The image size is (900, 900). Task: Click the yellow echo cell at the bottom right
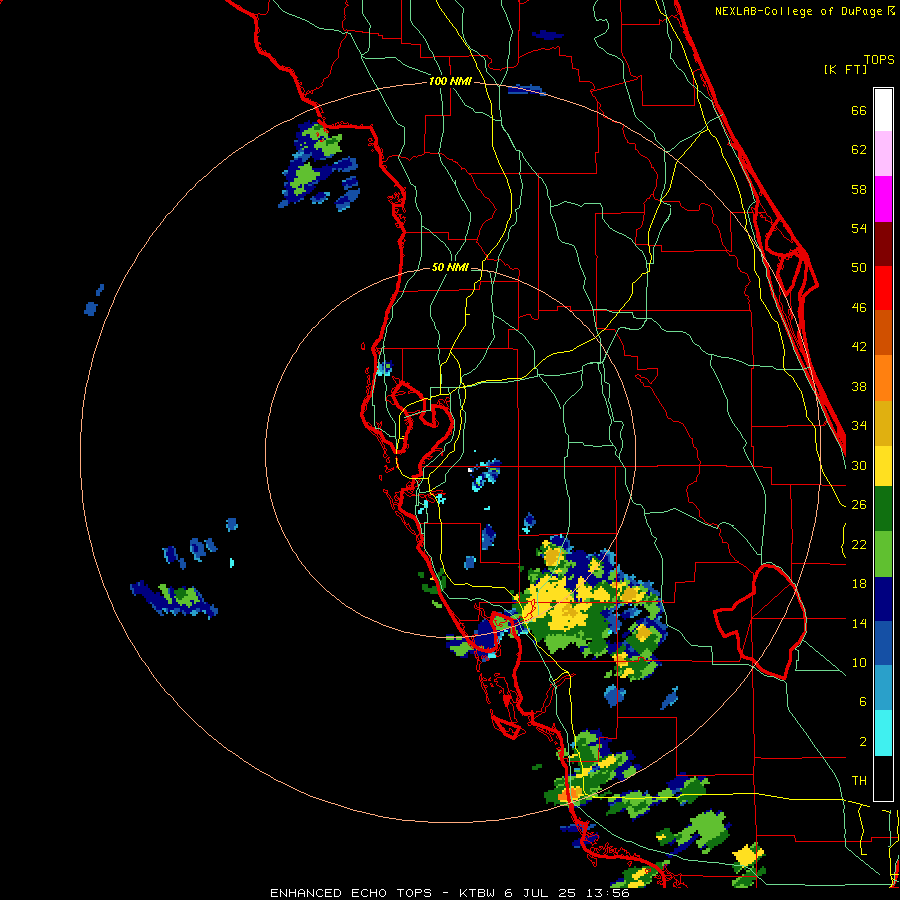click(747, 856)
